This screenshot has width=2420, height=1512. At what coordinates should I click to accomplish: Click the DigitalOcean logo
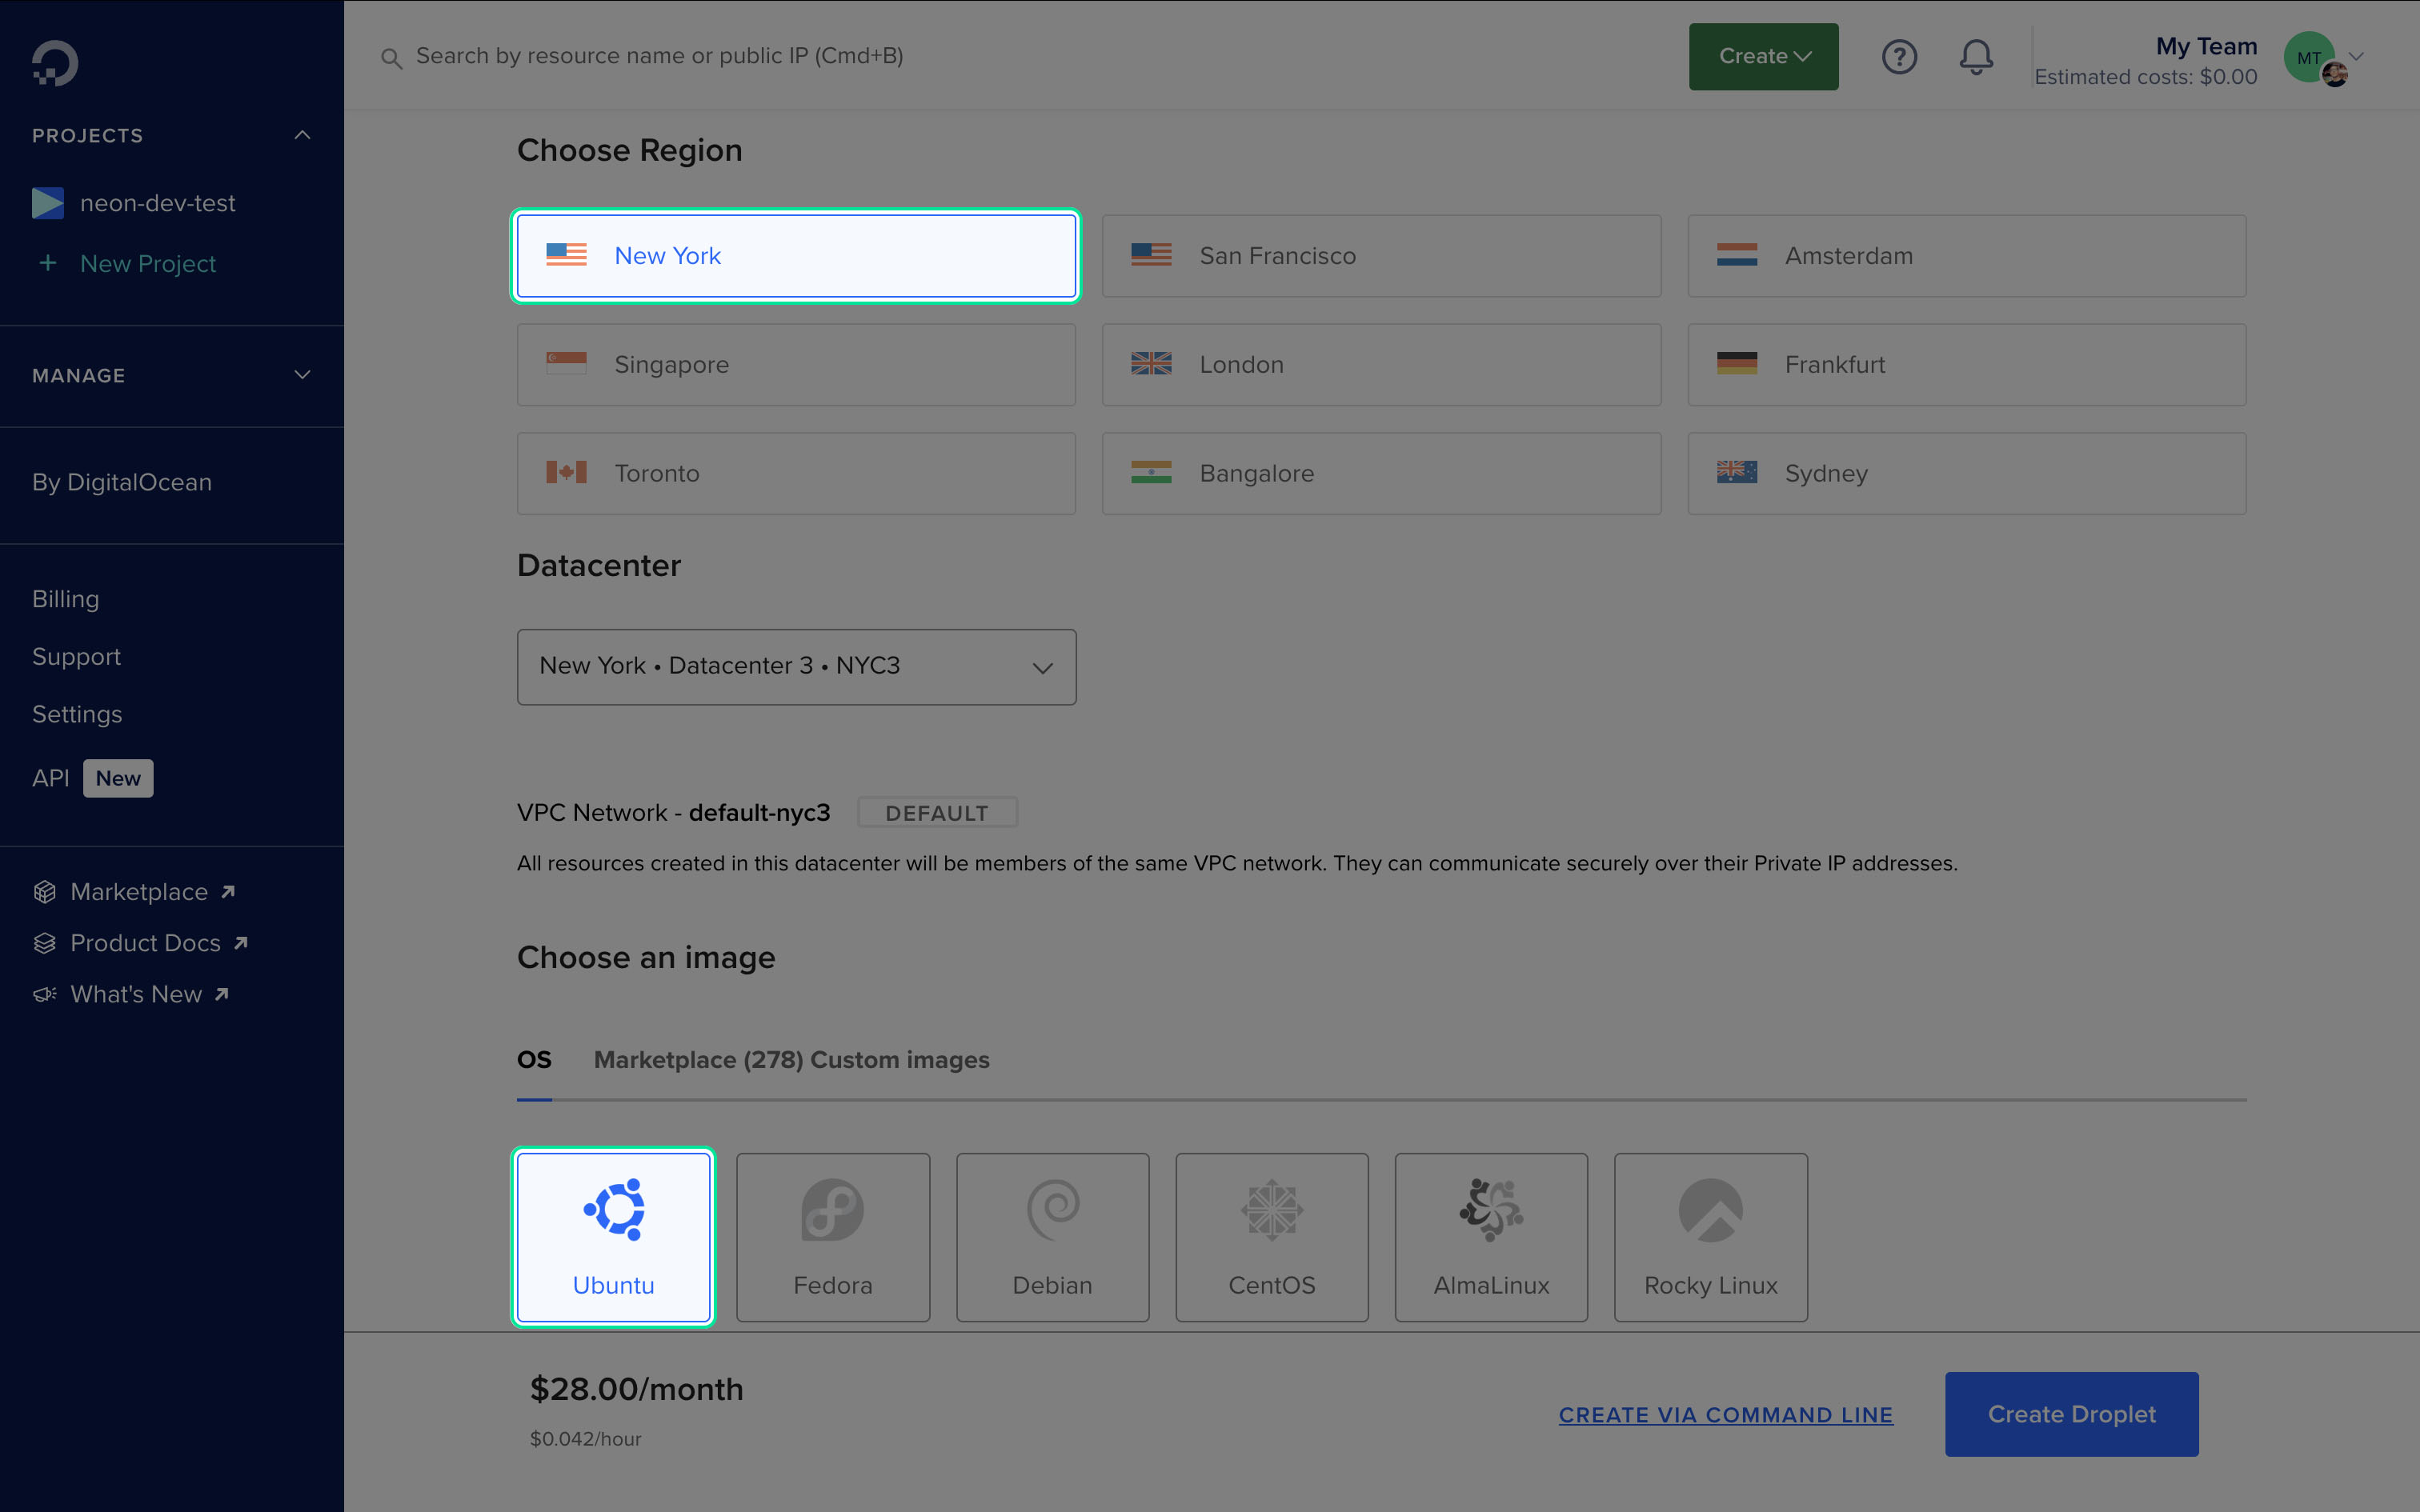(55, 62)
